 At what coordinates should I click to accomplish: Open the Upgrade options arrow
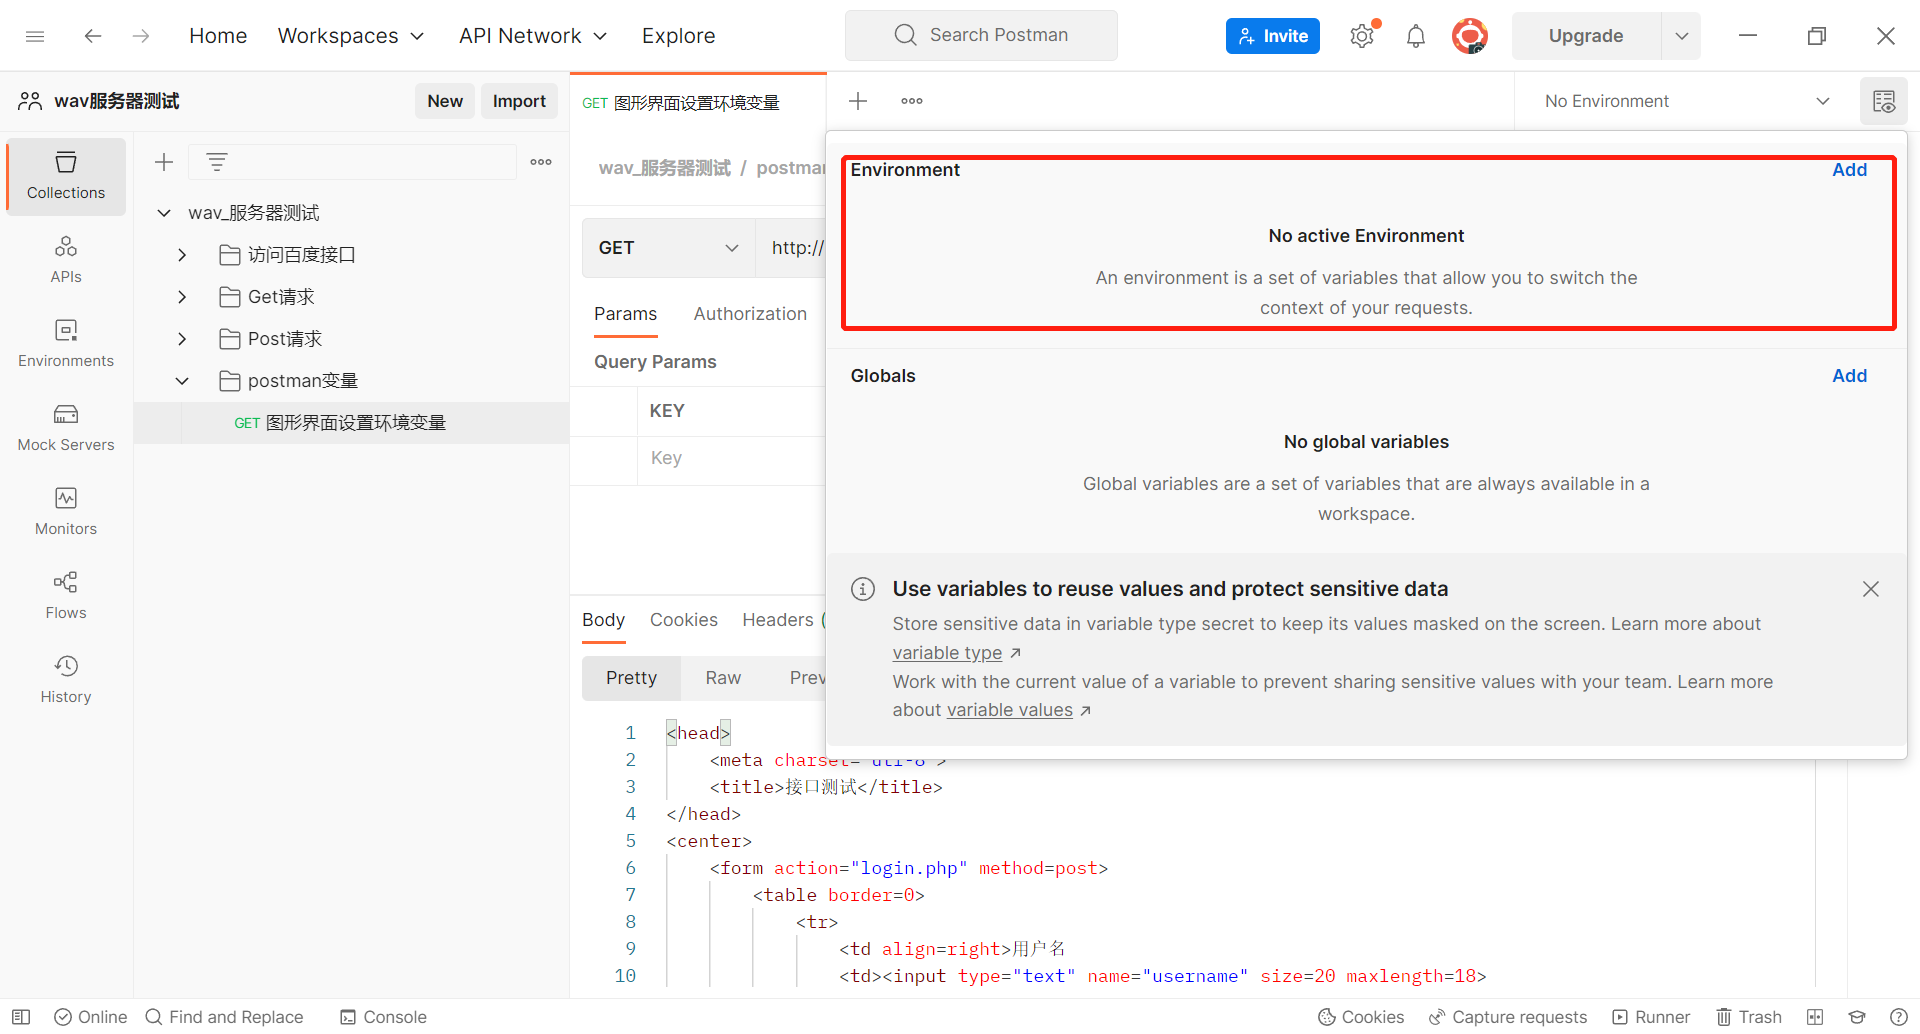pyautogui.click(x=1682, y=36)
